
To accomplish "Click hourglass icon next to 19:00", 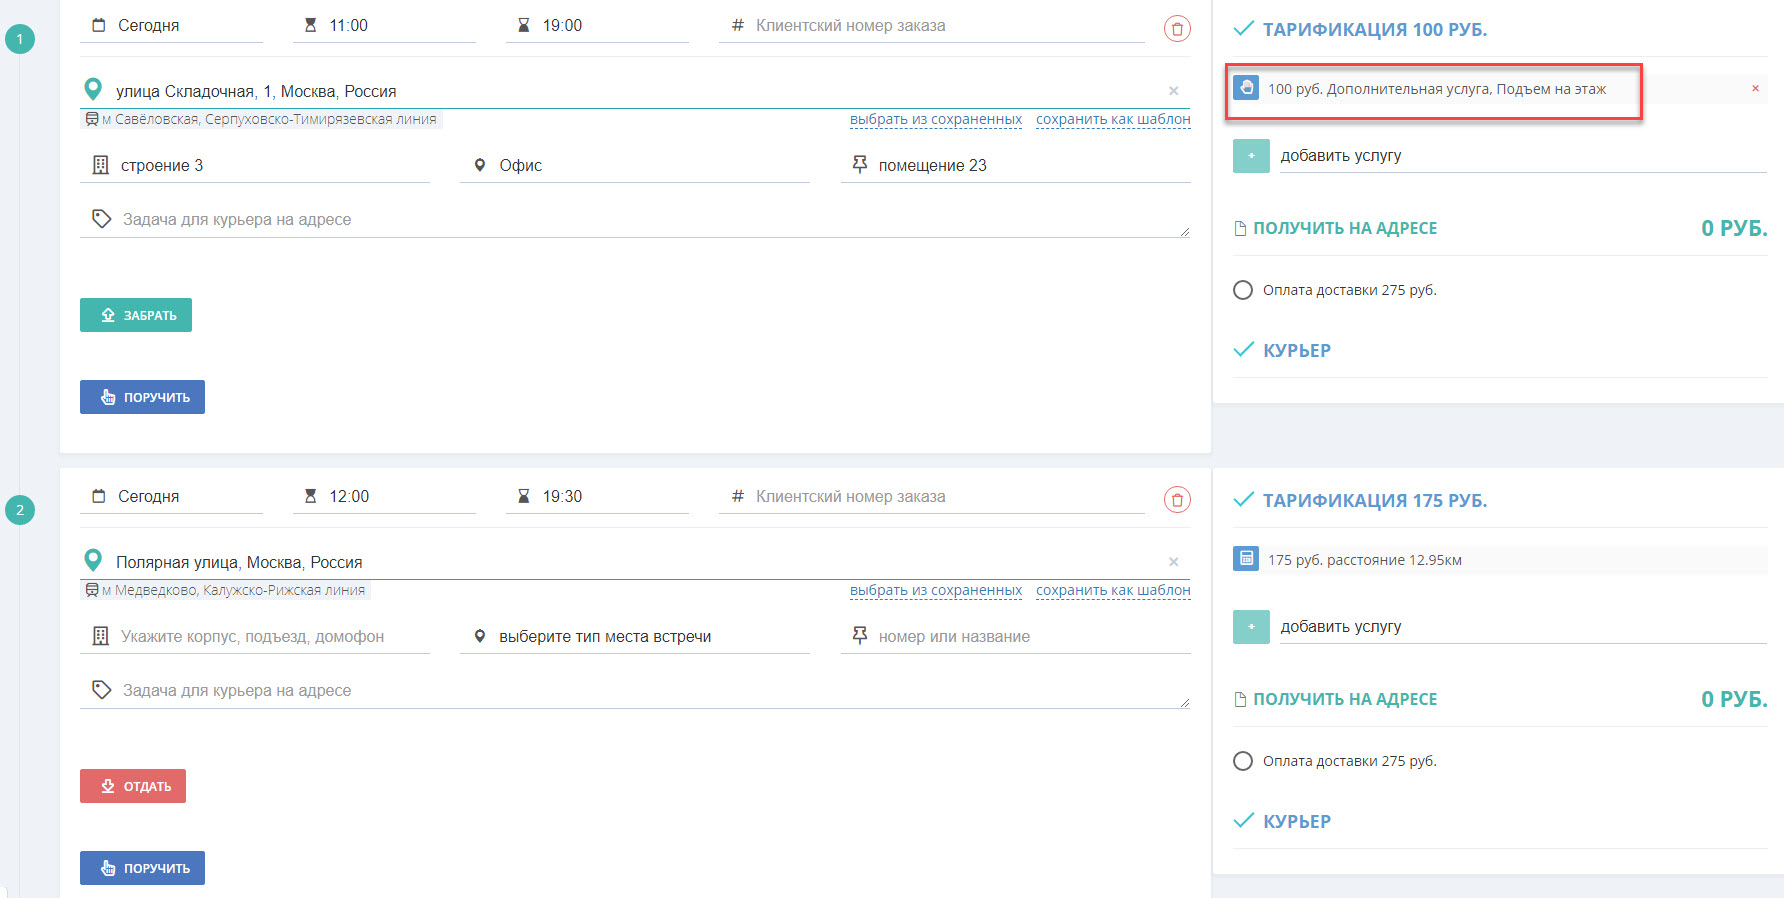I will 524,25.
